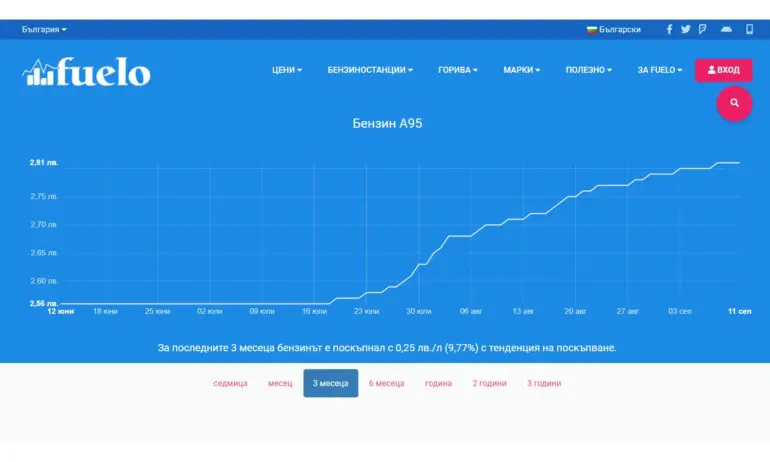Expand the България country dropdown
Viewport: 770px width, 462px height.
click(44, 30)
